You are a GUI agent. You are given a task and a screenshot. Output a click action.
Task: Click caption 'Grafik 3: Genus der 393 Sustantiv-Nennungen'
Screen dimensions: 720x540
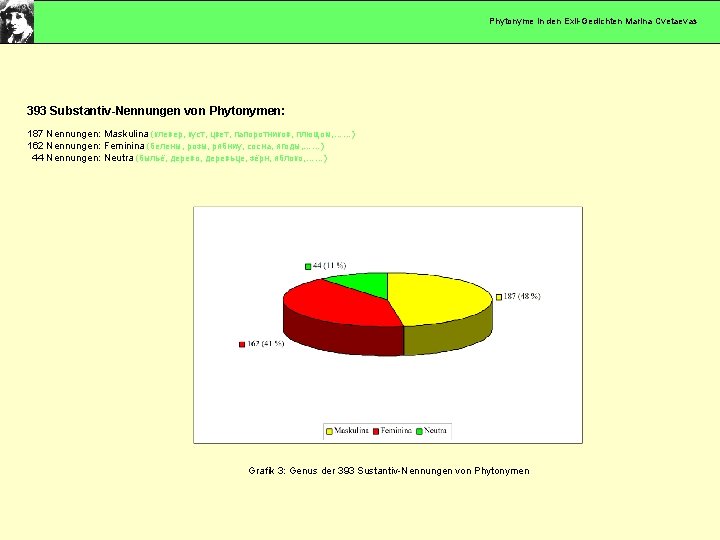[x=388, y=471]
